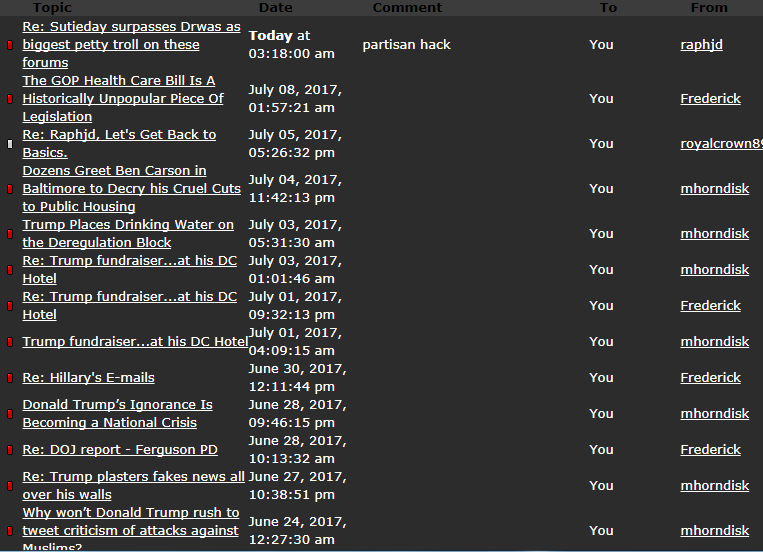Viewport: 763px width, 552px height.
Task: Open Frederick's profile on Hillary's E-mails row
Action: point(710,377)
